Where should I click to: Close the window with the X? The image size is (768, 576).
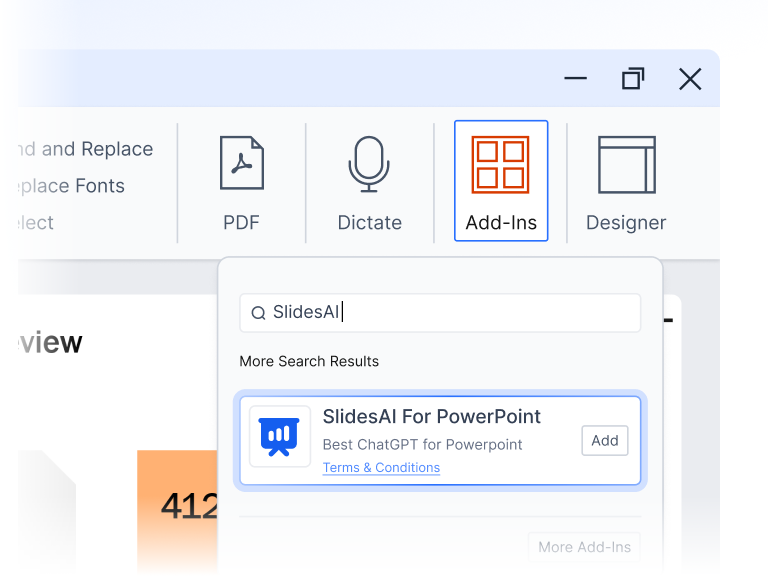pos(690,79)
